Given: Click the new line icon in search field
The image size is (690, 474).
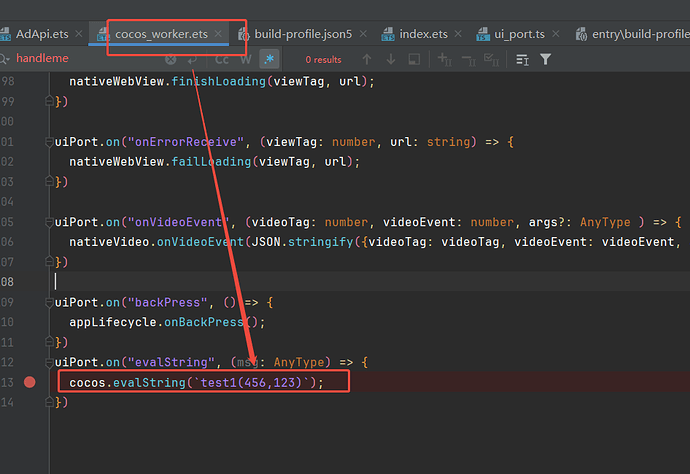Looking at the screenshot, I should click(192, 59).
